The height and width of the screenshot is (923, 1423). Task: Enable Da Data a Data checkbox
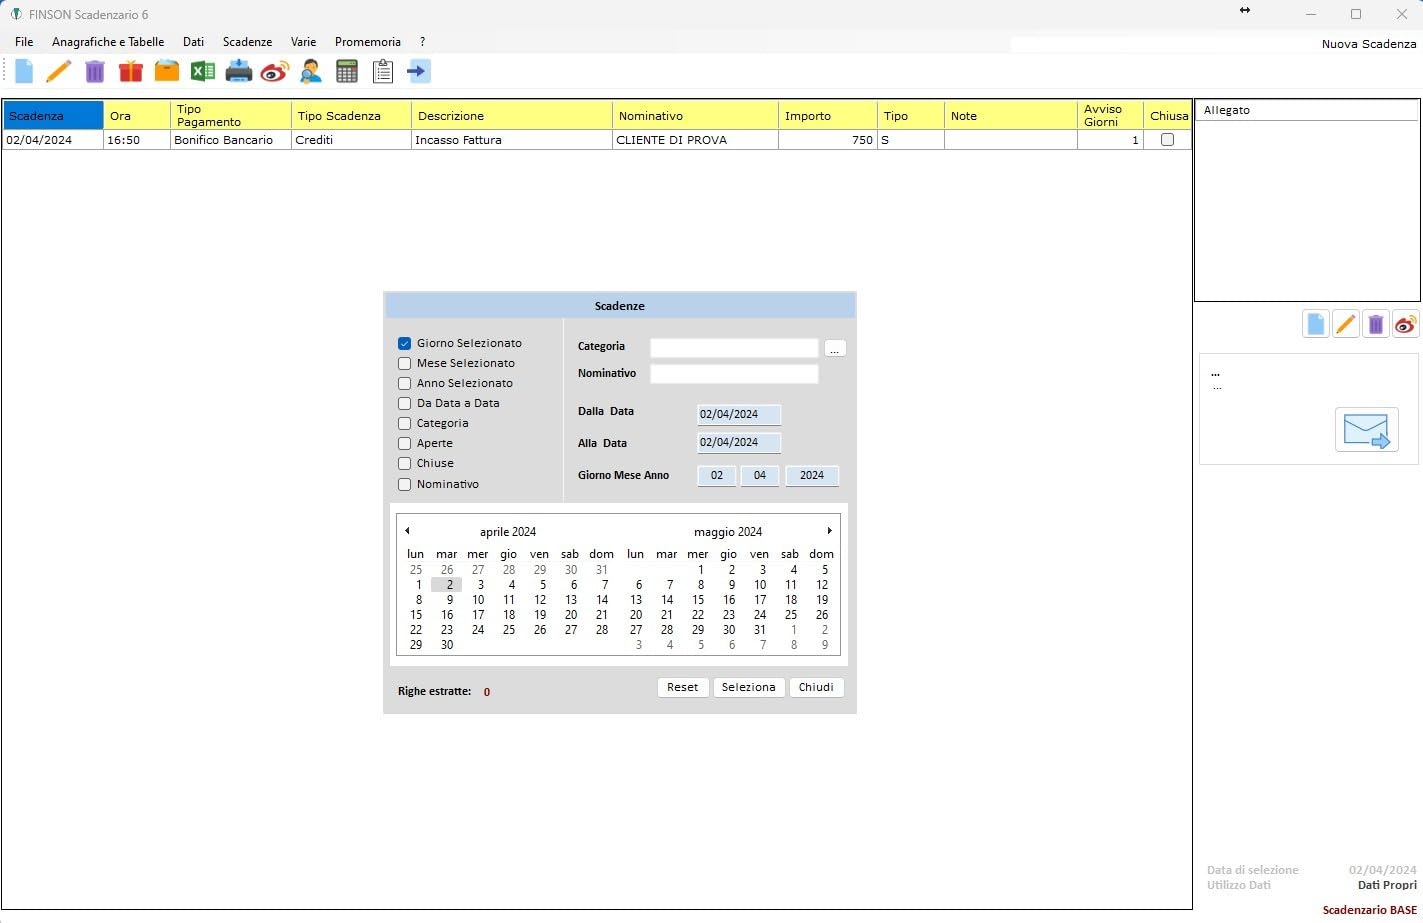405,403
